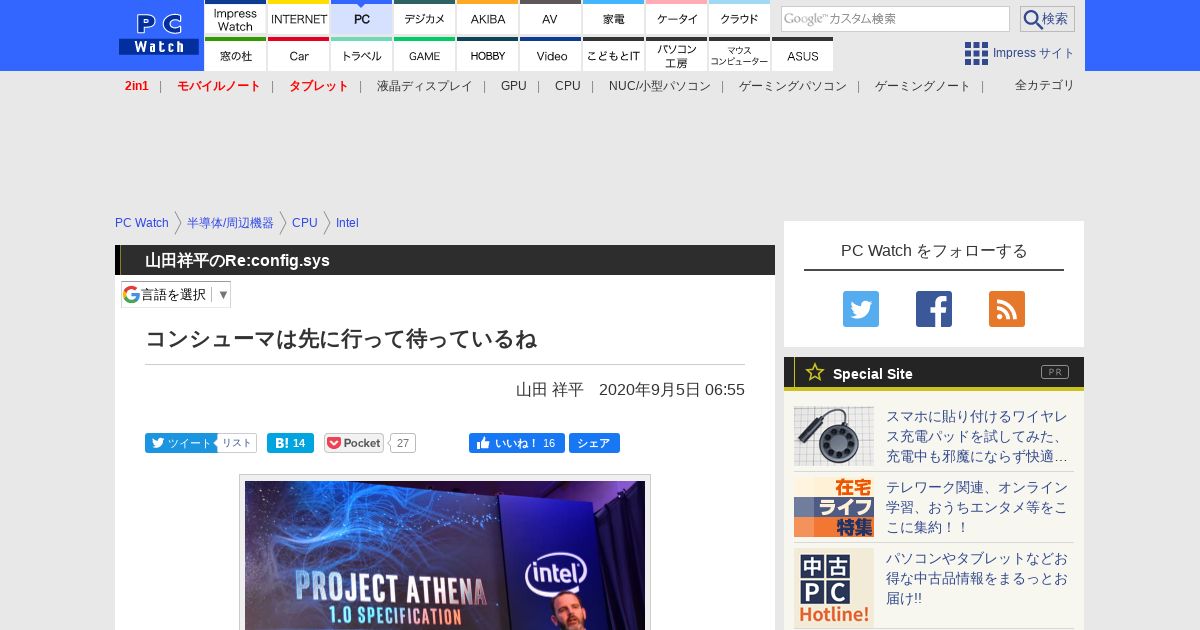Go to the タブレット category
The image size is (1200, 630).
coord(319,86)
